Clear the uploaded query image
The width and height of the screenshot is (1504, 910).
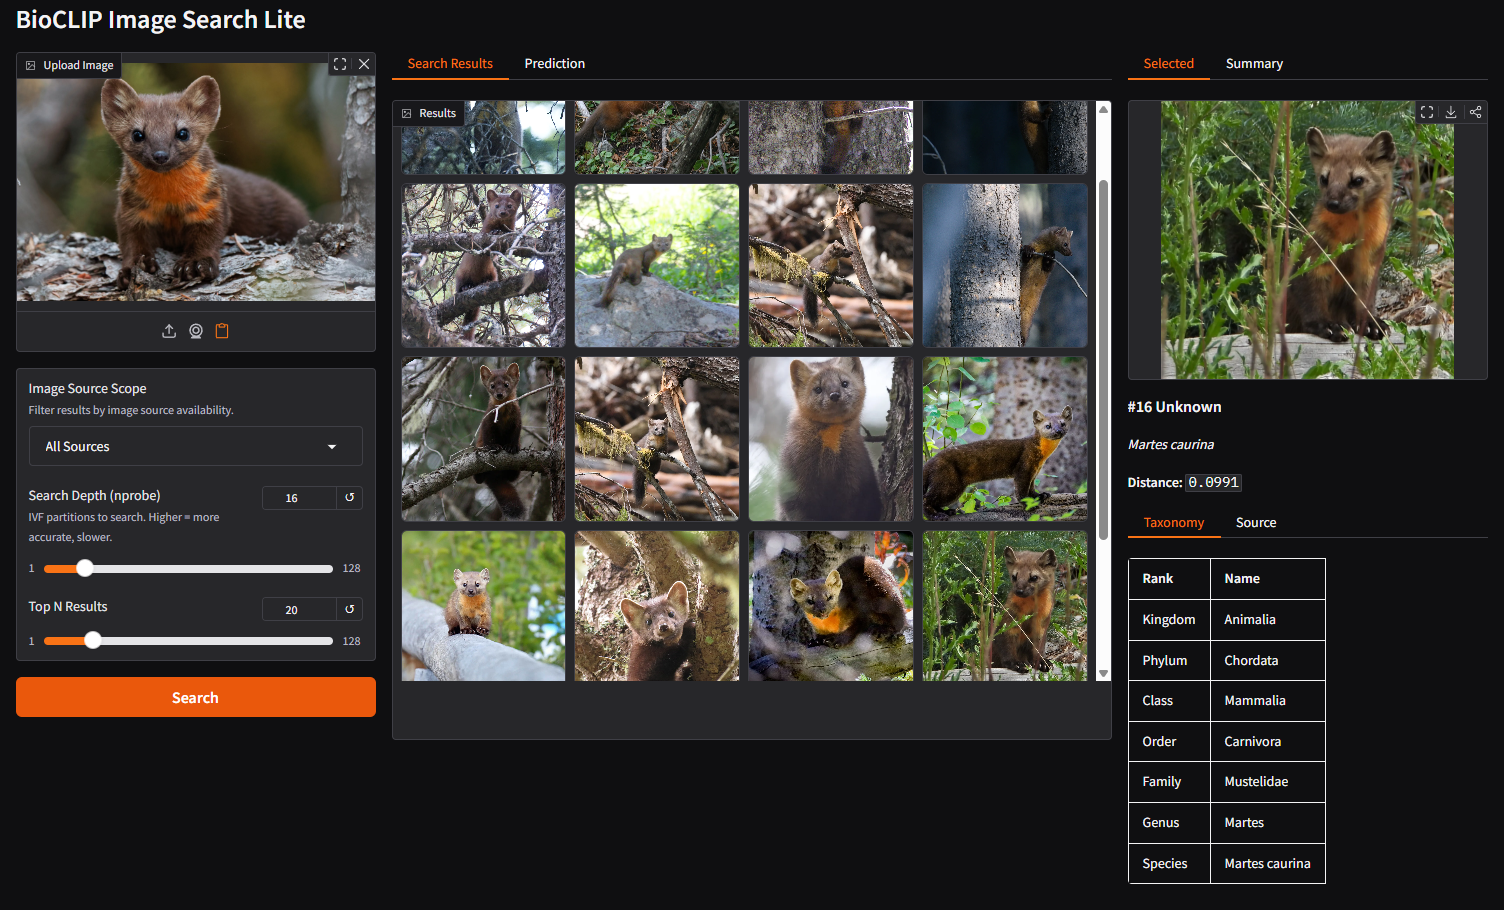tap(364, 64)
